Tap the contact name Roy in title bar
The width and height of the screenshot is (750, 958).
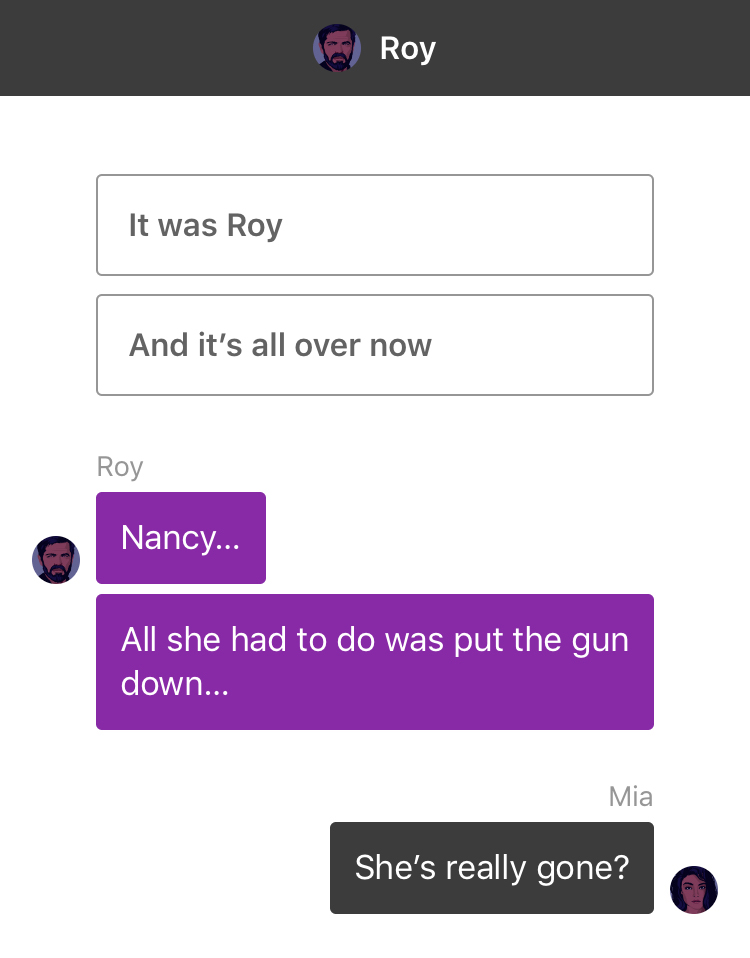point(407,49)
